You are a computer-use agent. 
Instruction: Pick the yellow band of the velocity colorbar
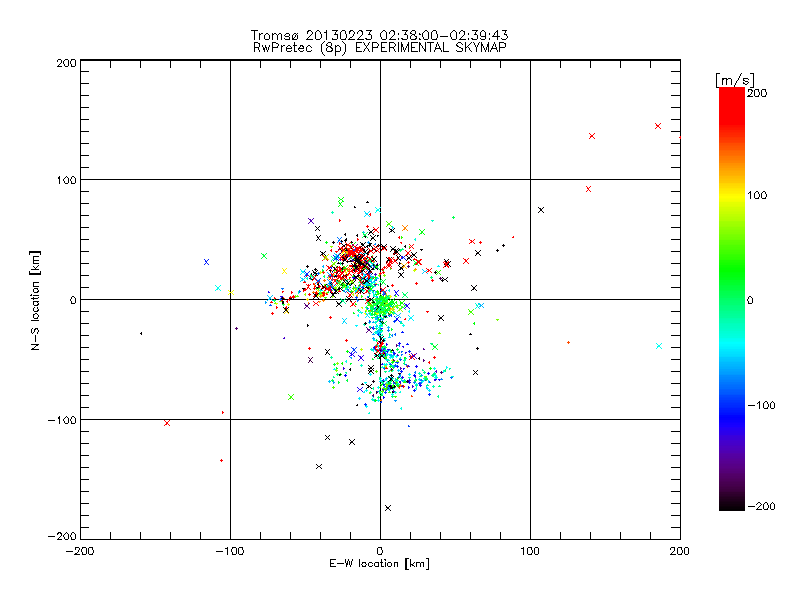pos(732,195)
